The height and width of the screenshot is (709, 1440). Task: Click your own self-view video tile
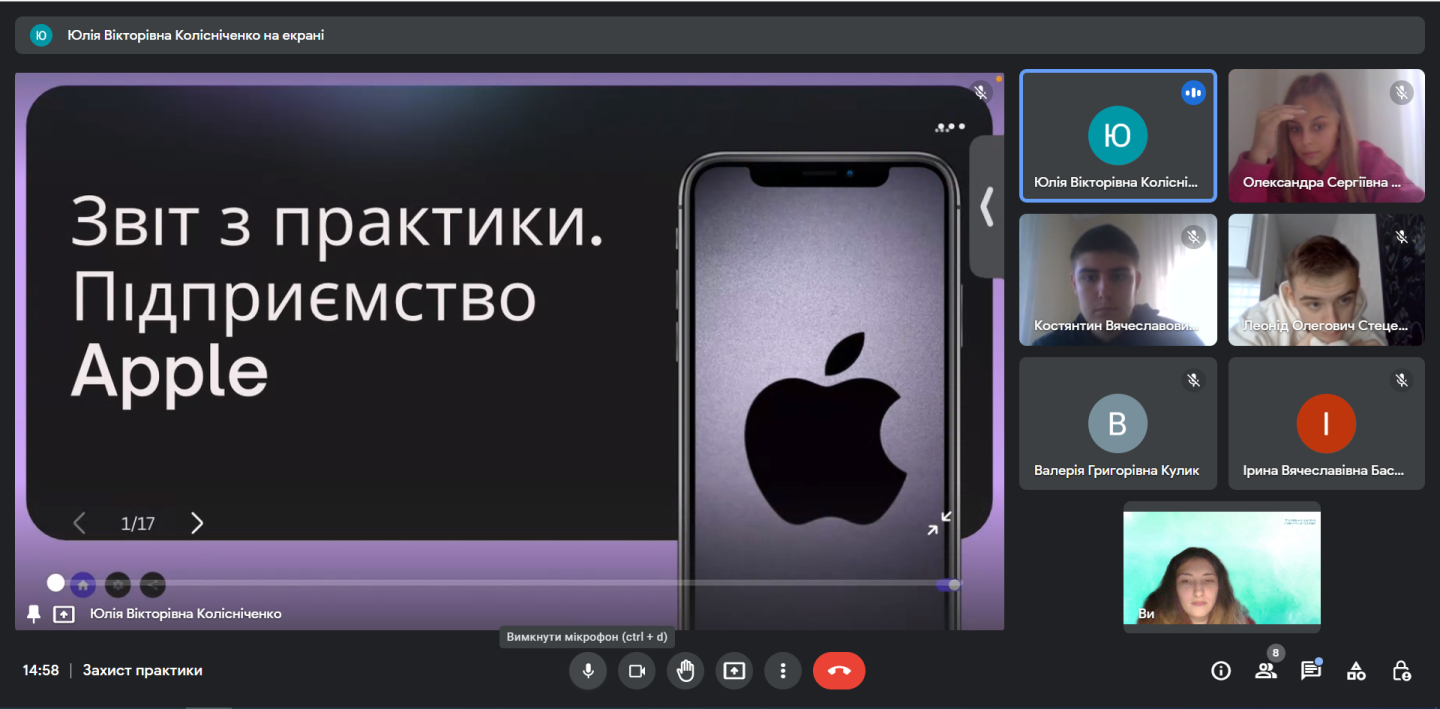pyautogui.click(x=1222, y=567)
